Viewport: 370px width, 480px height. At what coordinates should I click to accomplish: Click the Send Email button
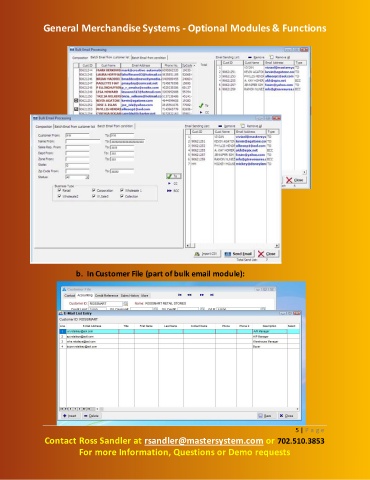[239, 254]
